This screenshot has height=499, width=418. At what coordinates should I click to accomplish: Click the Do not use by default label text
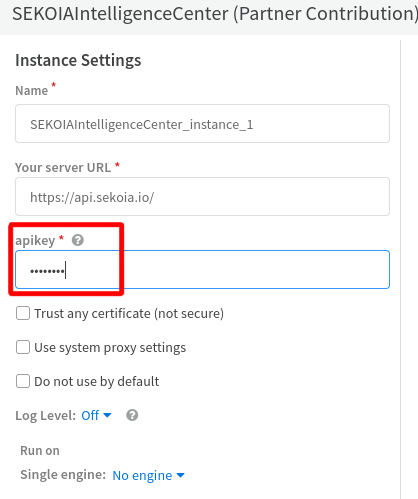point(97,382)
